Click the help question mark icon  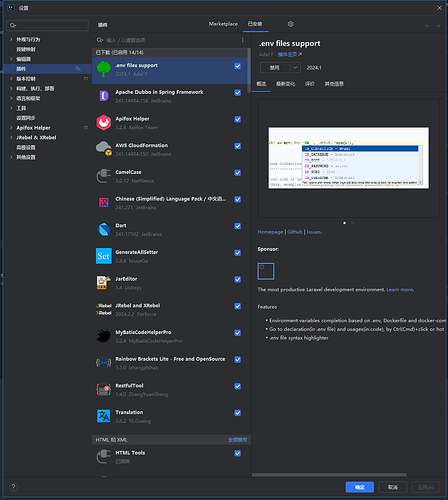[13, 487]
